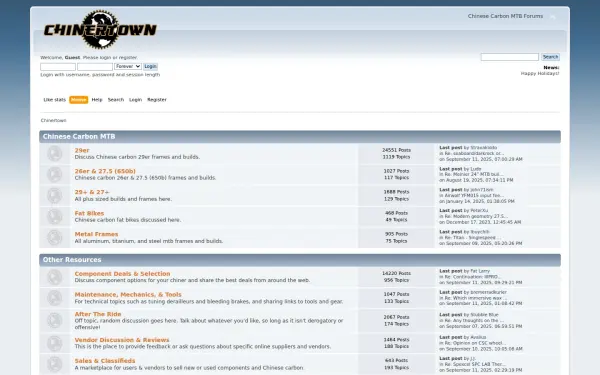Open the Login menu item
600x375 pixels.
pyautogui.click(x=135, y=99)
